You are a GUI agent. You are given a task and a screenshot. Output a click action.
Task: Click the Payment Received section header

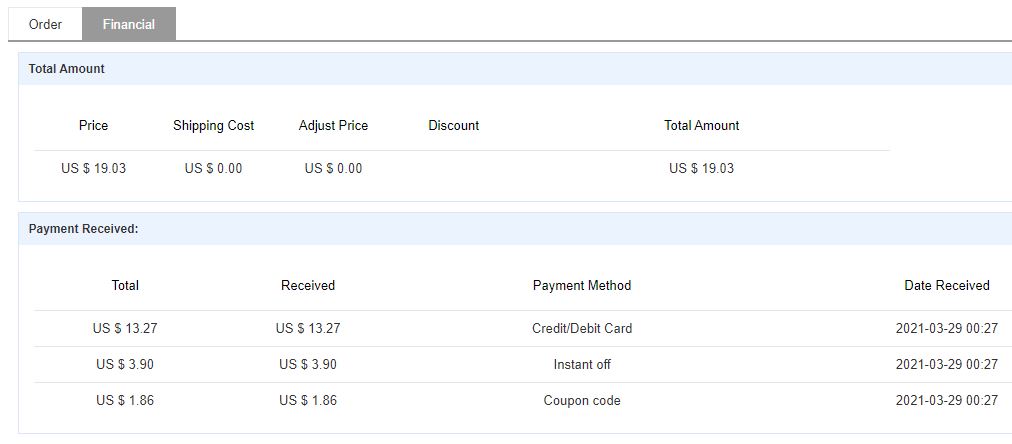coord(83,229)
